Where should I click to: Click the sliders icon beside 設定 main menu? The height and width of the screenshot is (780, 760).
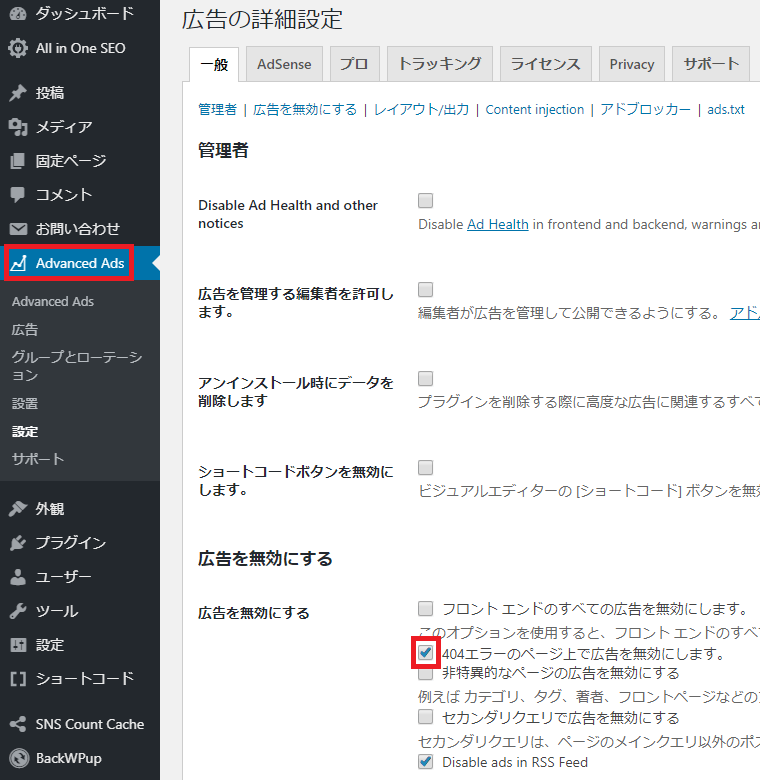(18, 645)
